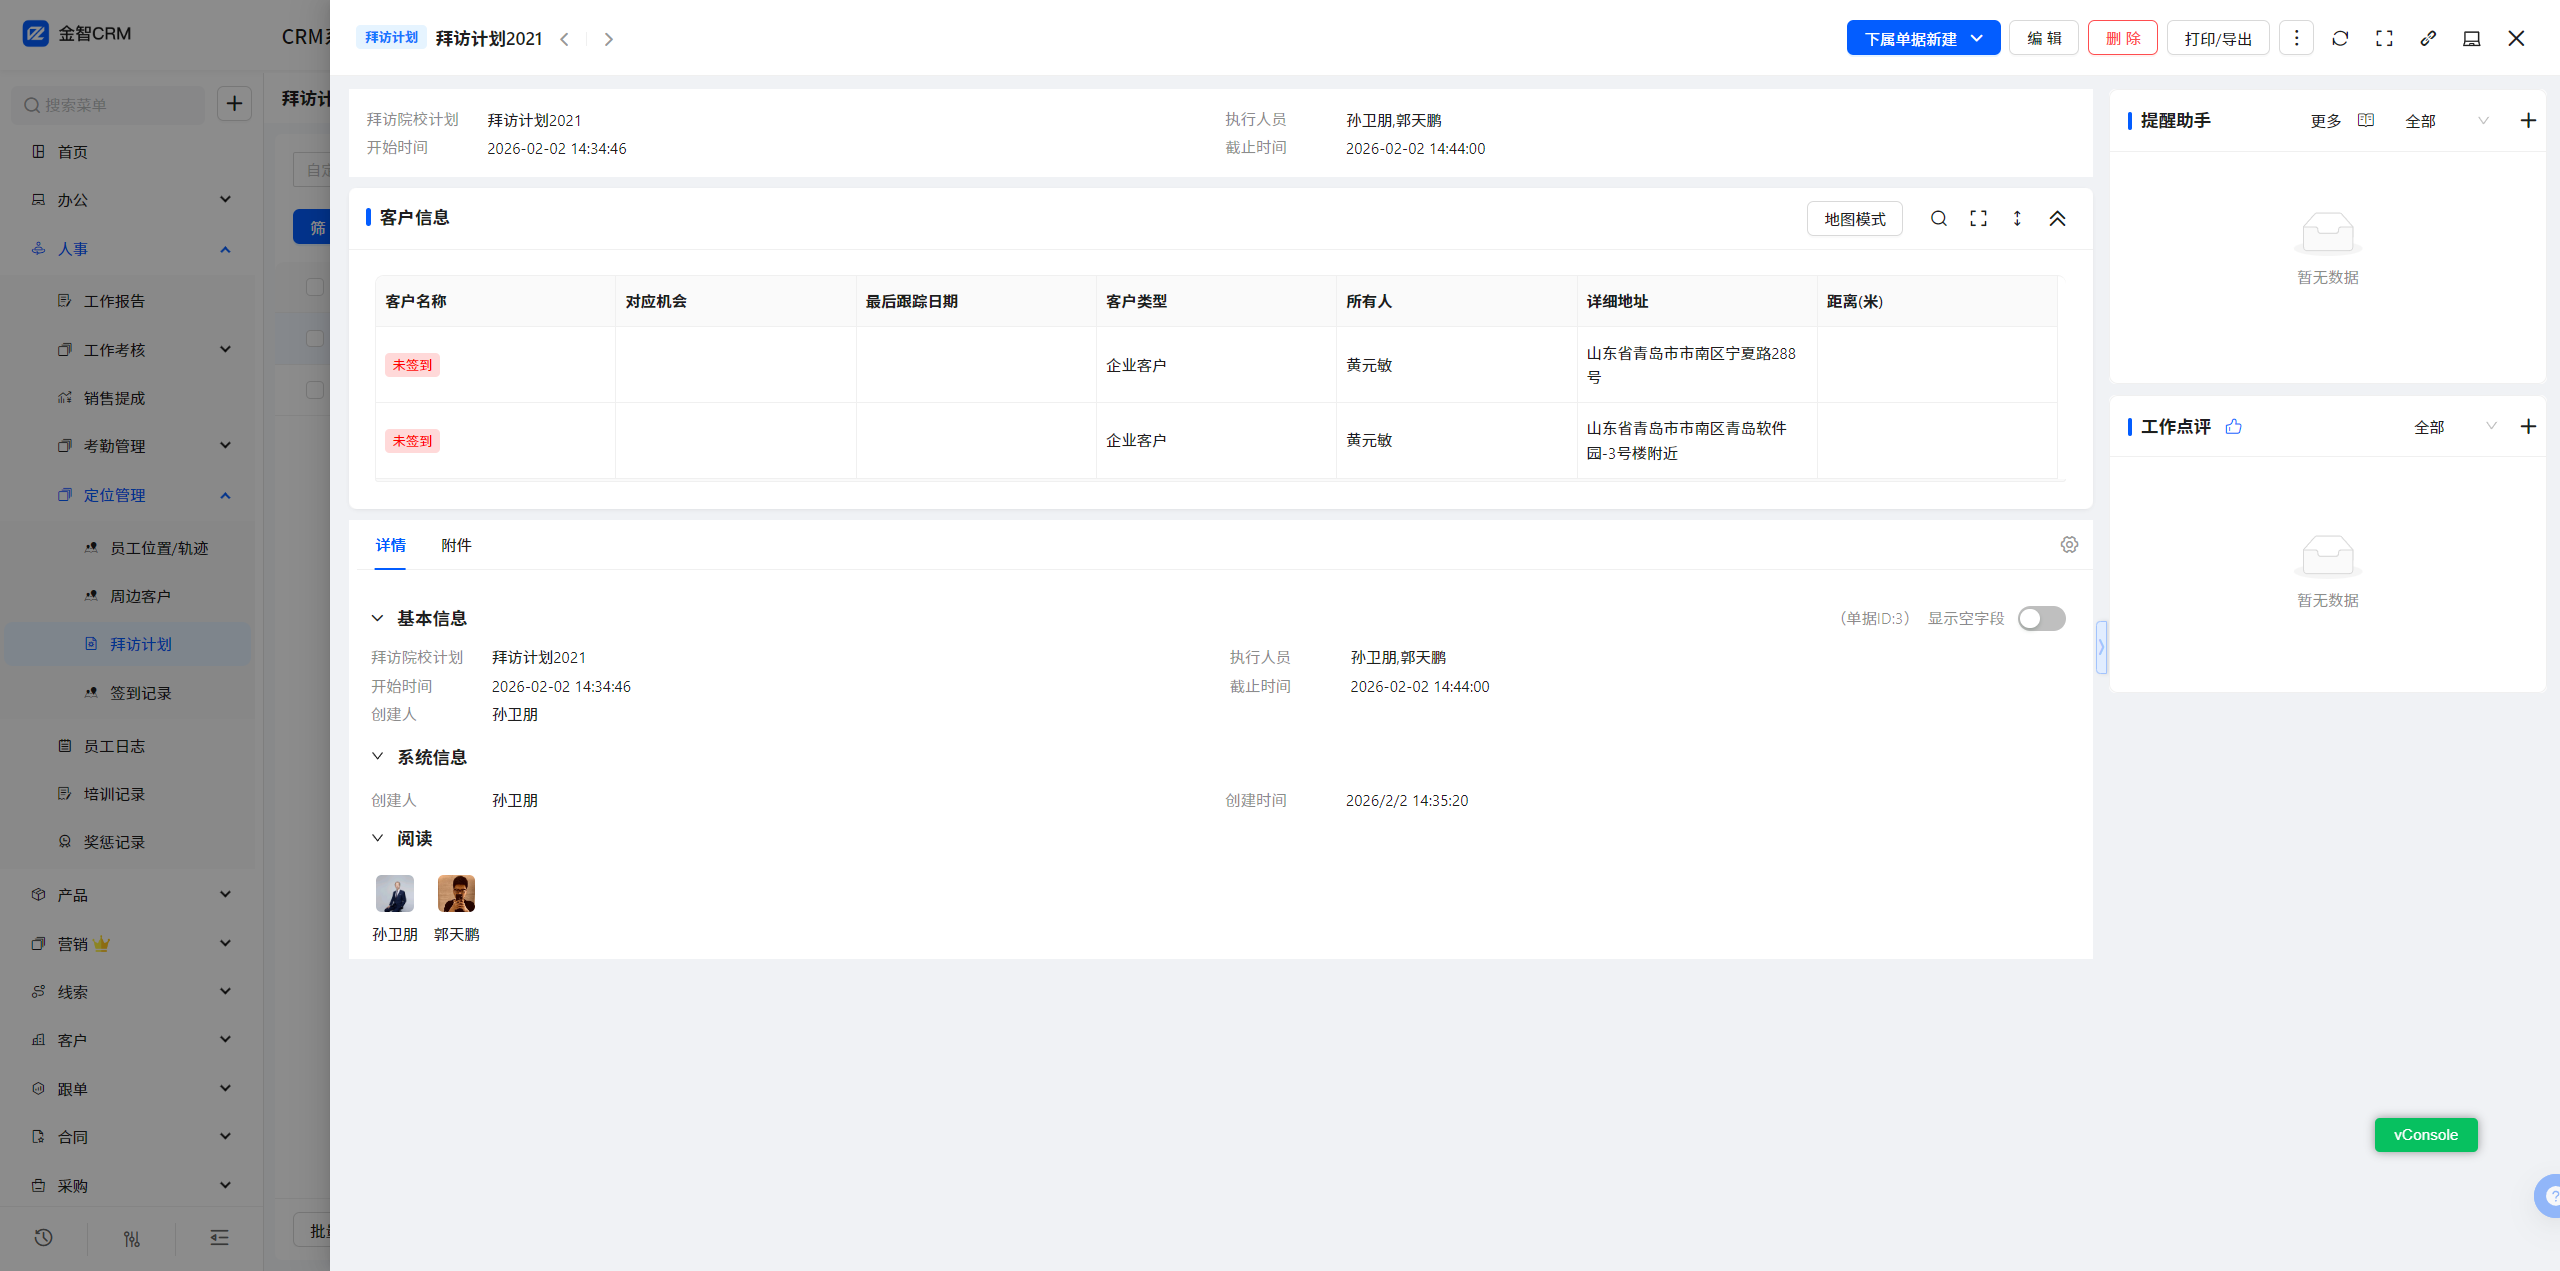Select 详情 tab

tap(390, 545)
